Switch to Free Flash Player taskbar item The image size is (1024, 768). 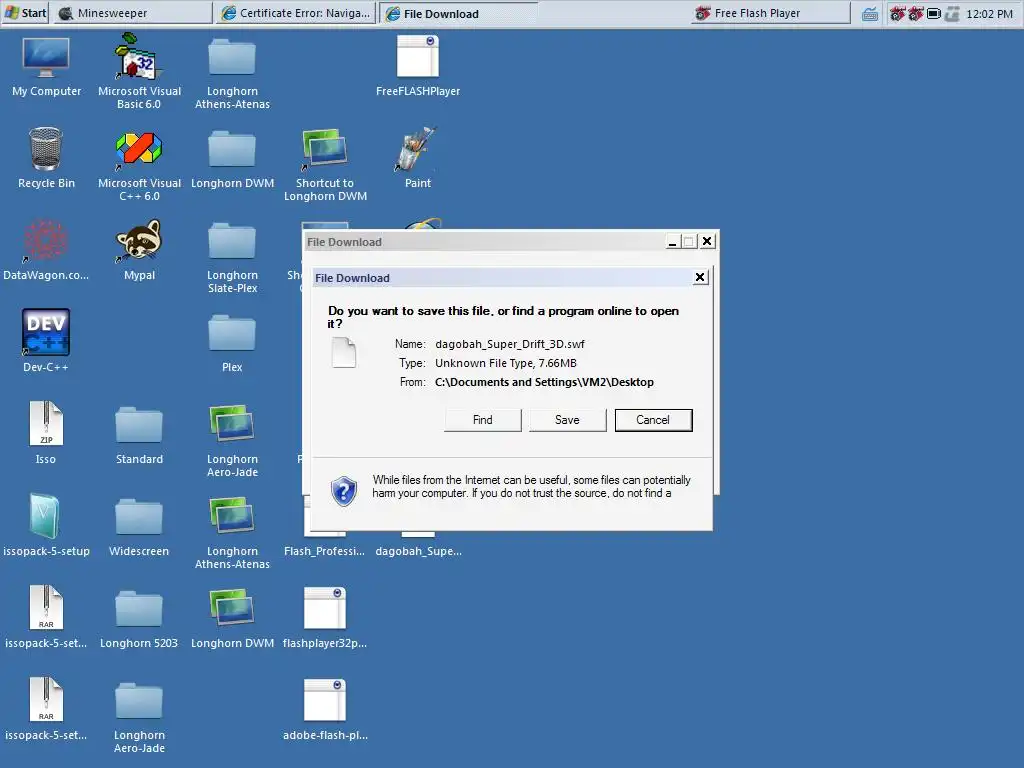tap(771, 13)
